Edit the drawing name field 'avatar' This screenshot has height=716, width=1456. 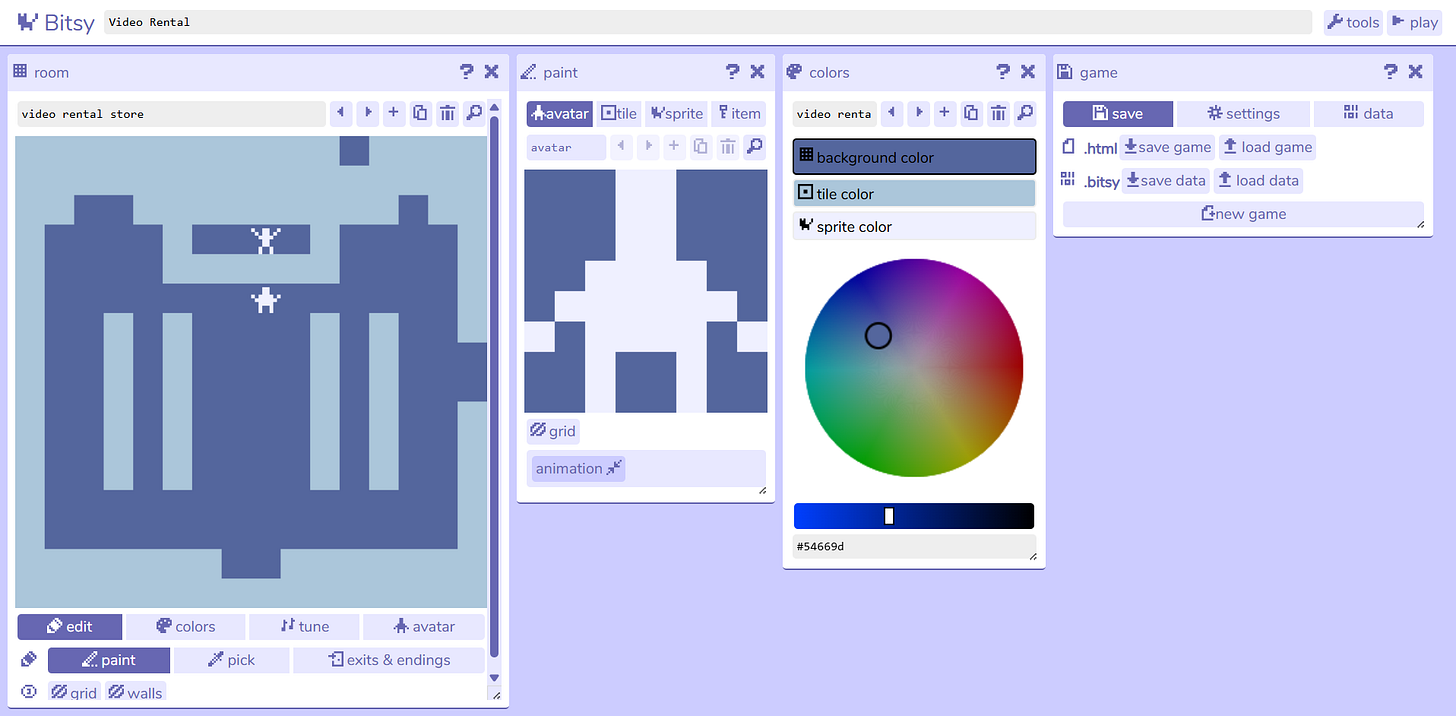(x=566, y=147)
